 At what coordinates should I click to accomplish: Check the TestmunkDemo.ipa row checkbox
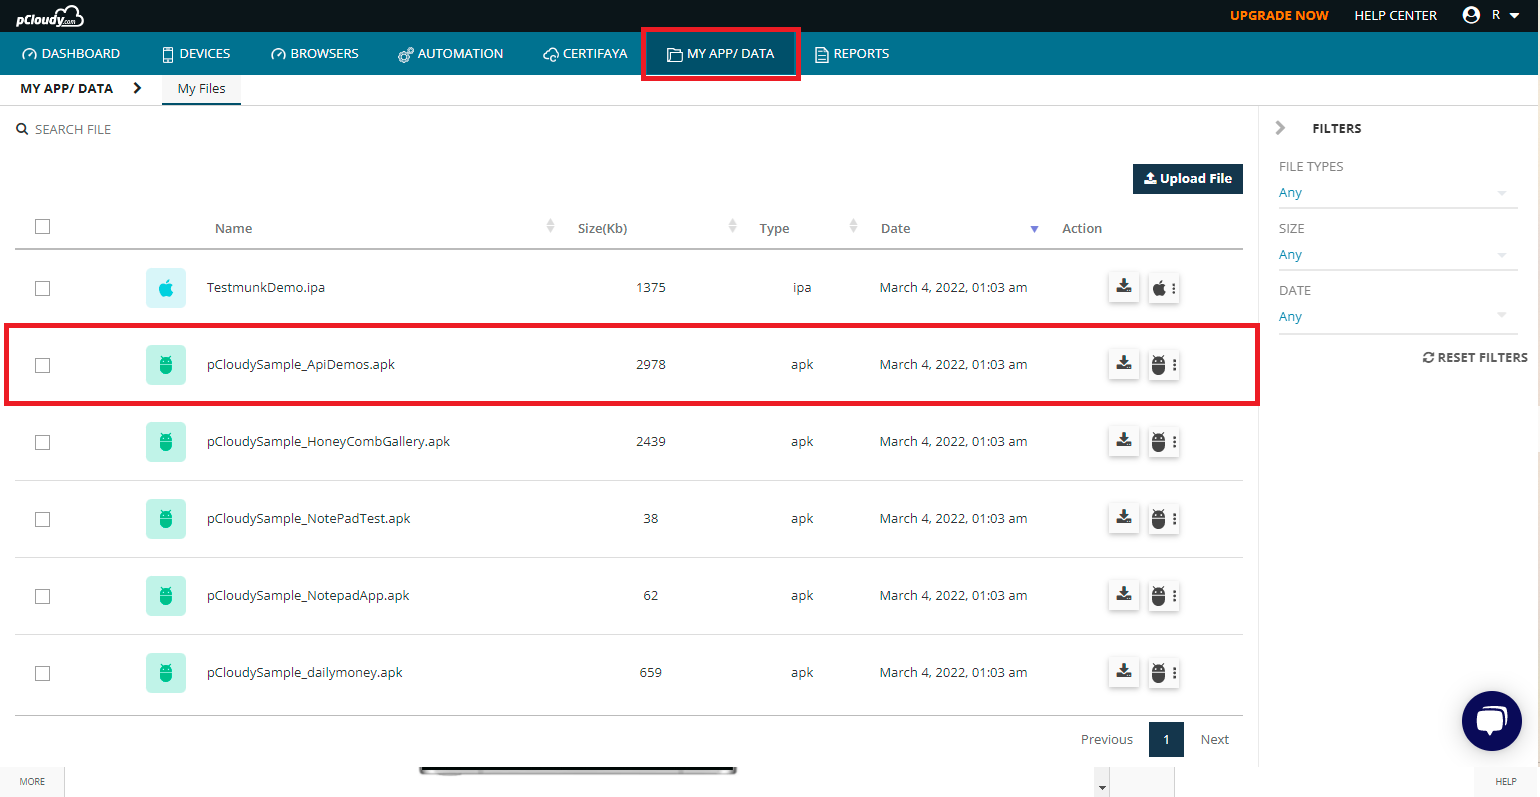tap(42, 288)
